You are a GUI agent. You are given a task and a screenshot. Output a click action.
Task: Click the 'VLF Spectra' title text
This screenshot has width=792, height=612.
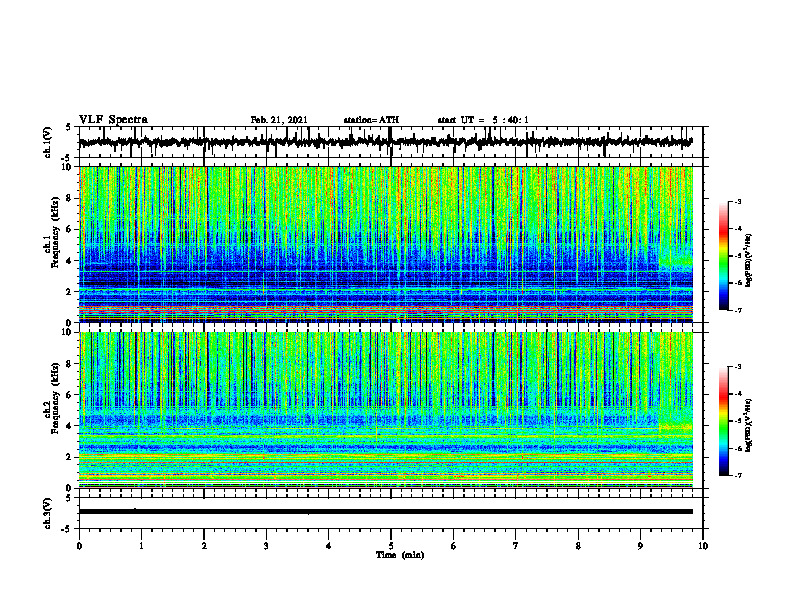tap(113, 120)
